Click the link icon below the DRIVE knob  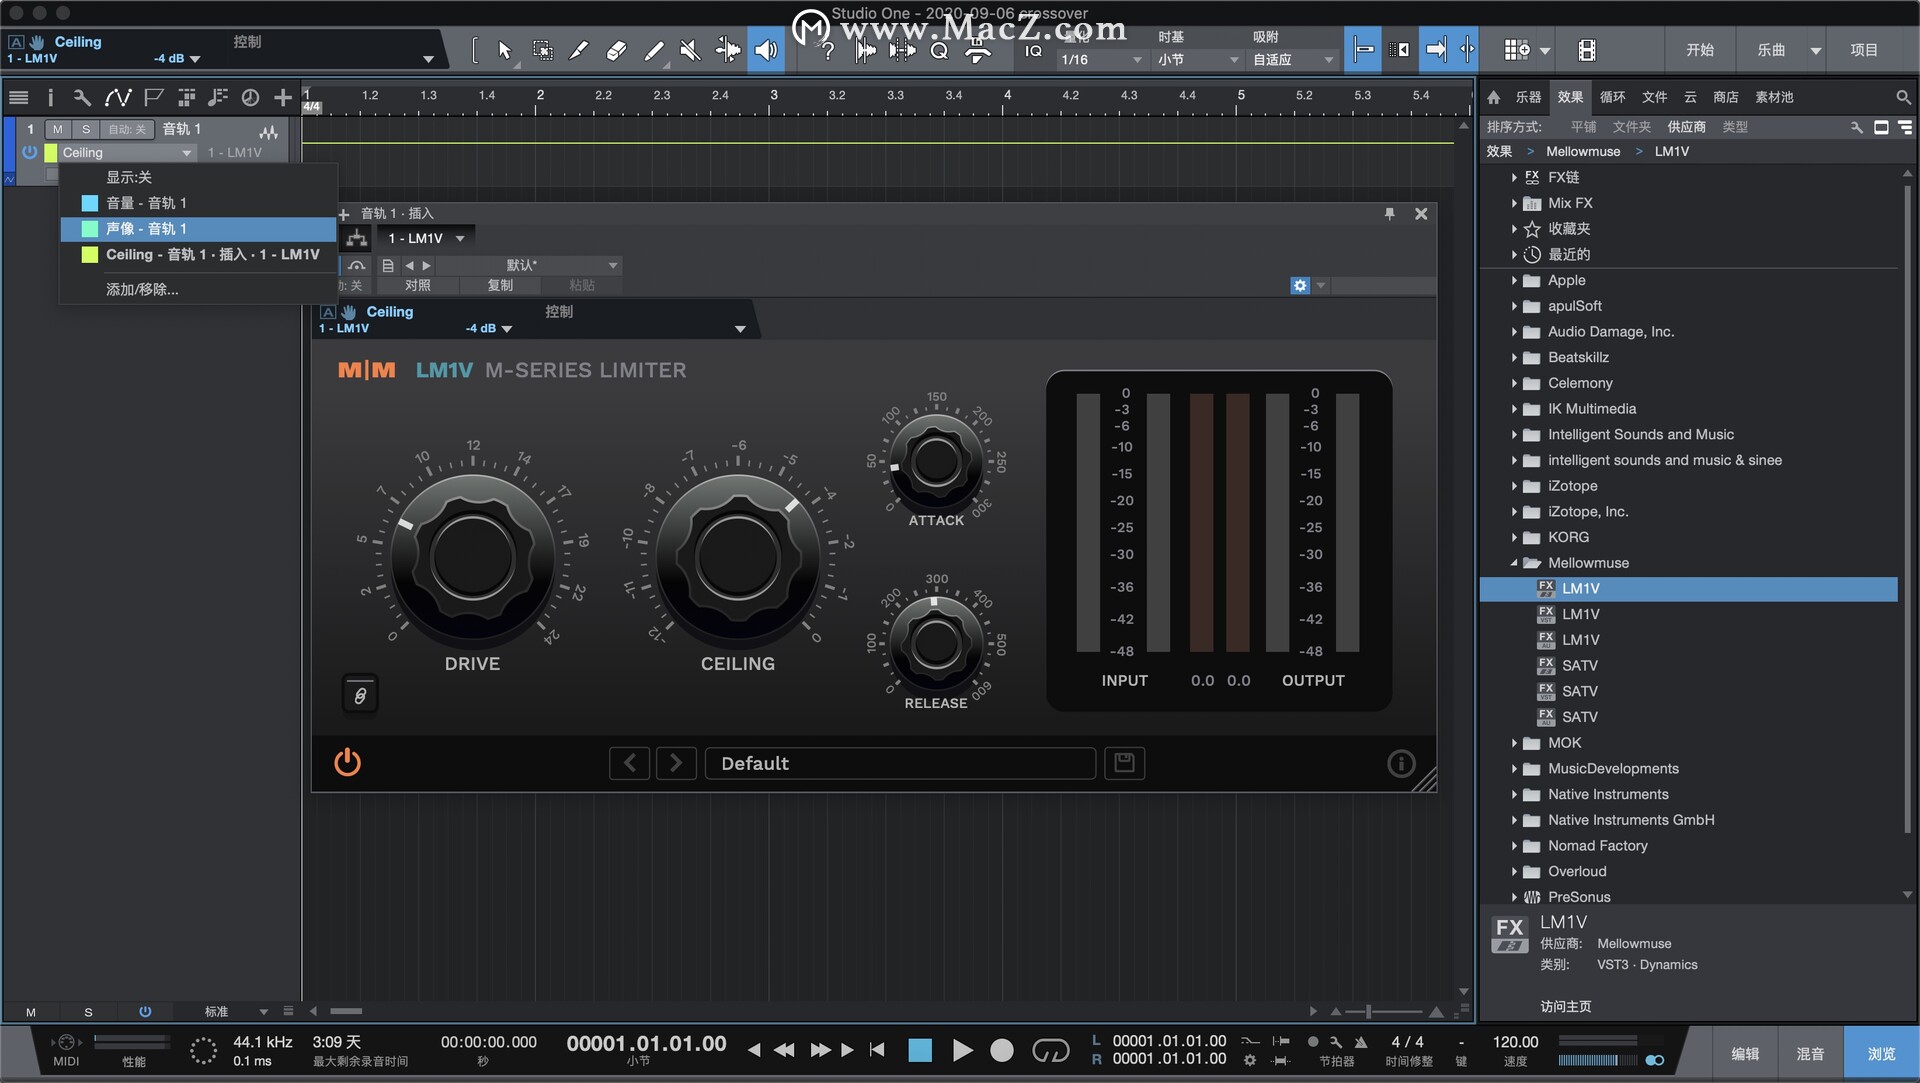[x=360, y=695]
